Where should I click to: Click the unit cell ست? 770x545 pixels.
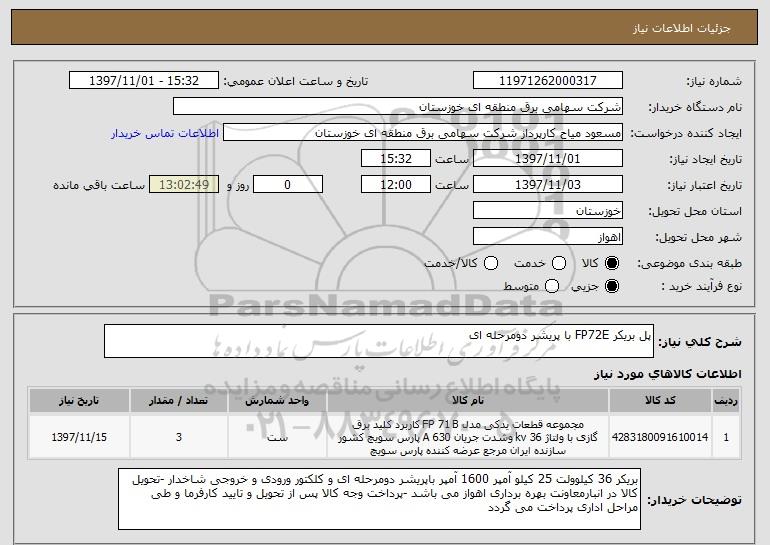277,437
